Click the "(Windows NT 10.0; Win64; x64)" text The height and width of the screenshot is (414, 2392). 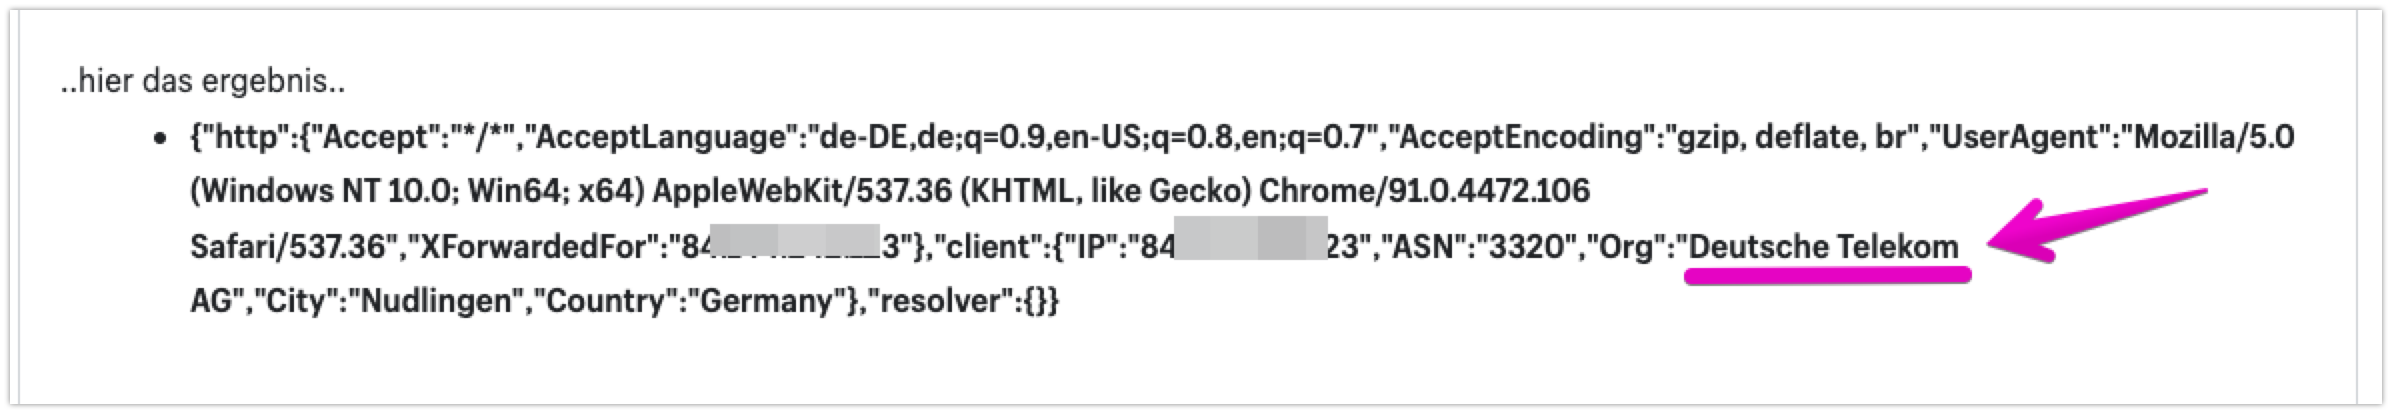point(416,191)
